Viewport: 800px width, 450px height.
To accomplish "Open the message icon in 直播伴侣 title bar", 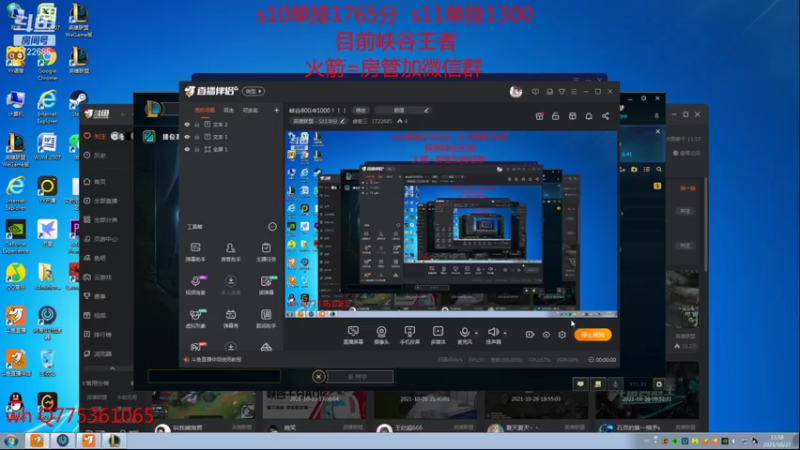I will tap(535, 92).
